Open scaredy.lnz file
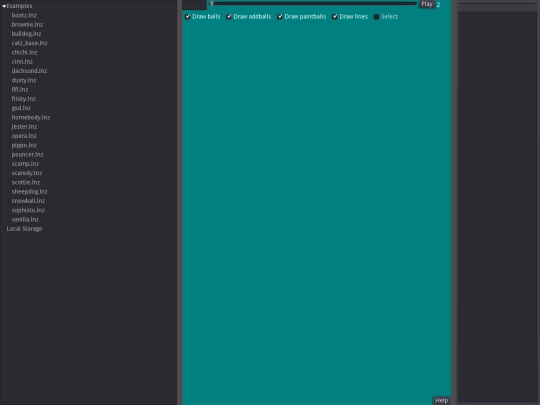This screenshot has height=405, width=540. pos(27,173)
